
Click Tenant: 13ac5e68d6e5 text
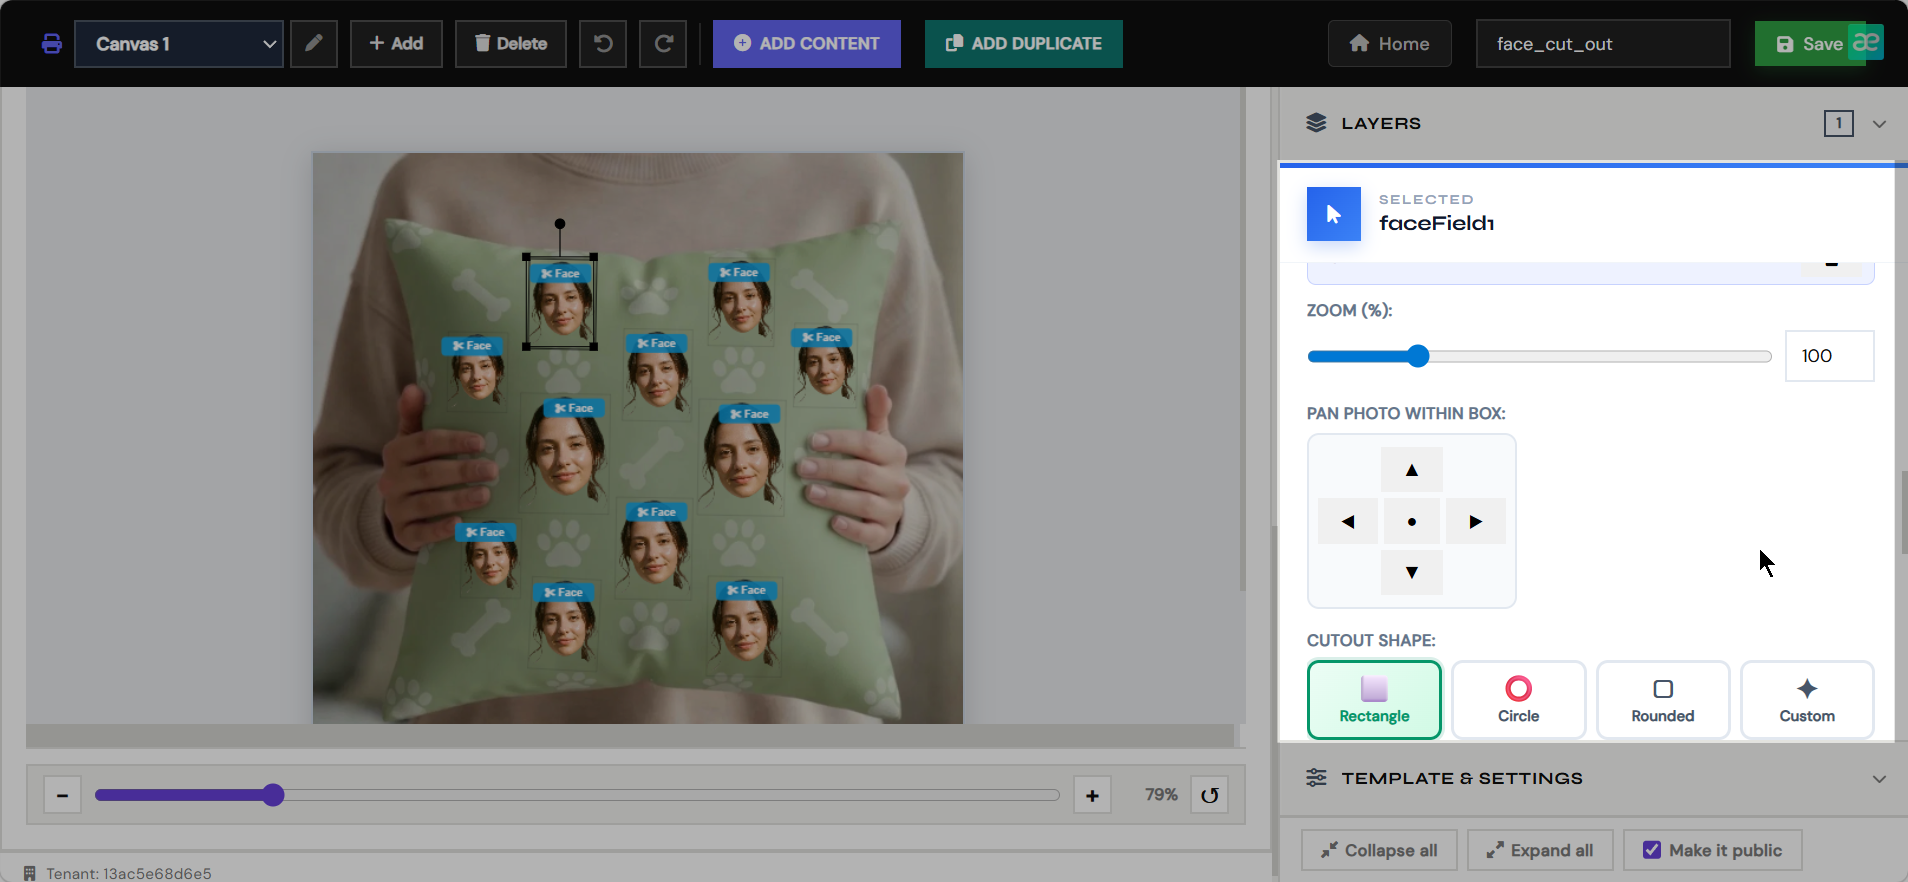point(129,873)
